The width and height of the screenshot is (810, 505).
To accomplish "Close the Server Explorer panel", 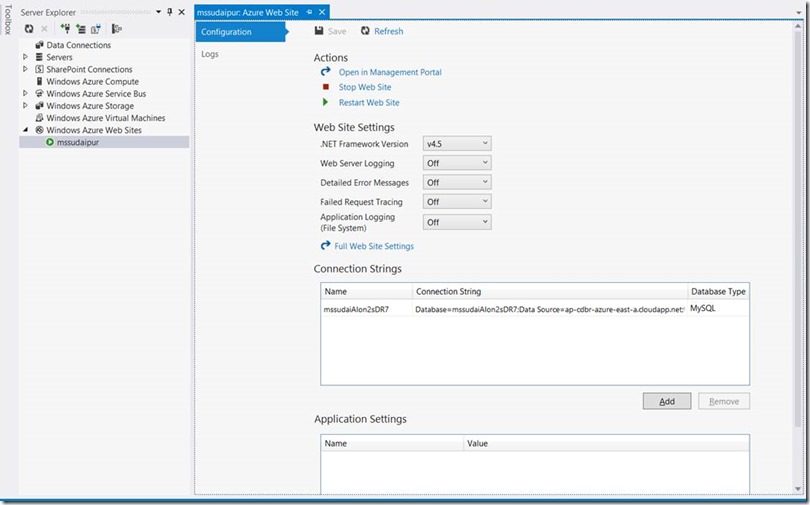I will pyautogui.click(x=181, y=12).
